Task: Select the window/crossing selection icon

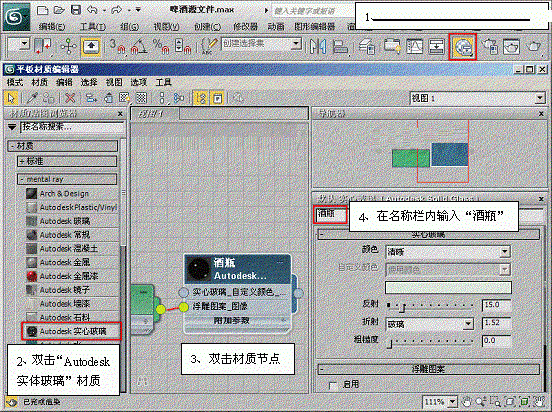Action: tap(43, 47)
